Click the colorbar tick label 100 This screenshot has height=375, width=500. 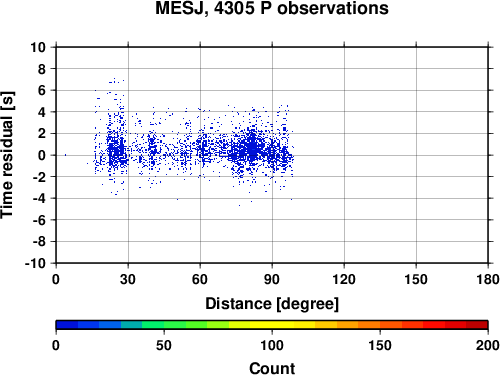click(272, 345)
